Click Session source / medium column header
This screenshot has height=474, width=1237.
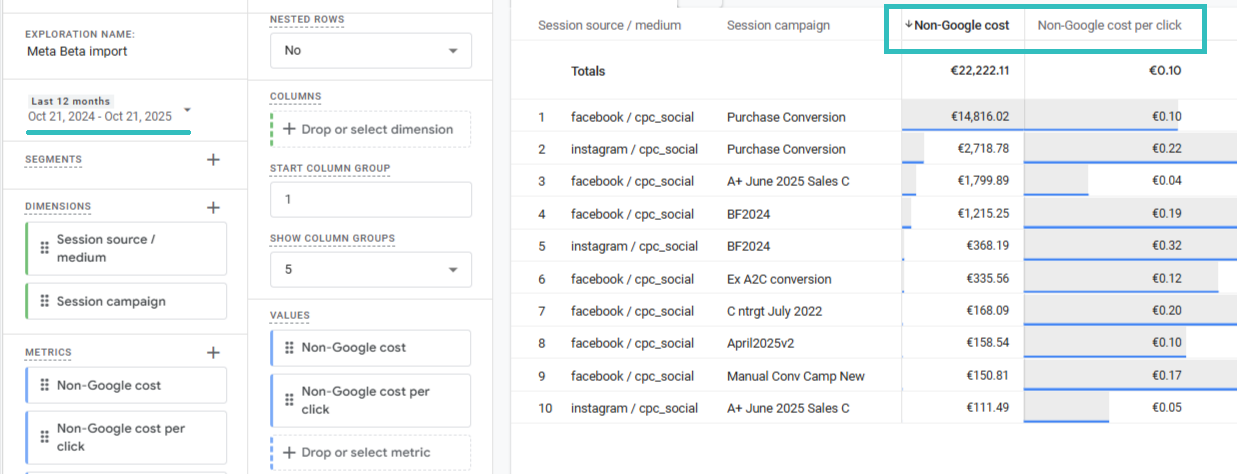pyautogui.click(x=609, y=25)
